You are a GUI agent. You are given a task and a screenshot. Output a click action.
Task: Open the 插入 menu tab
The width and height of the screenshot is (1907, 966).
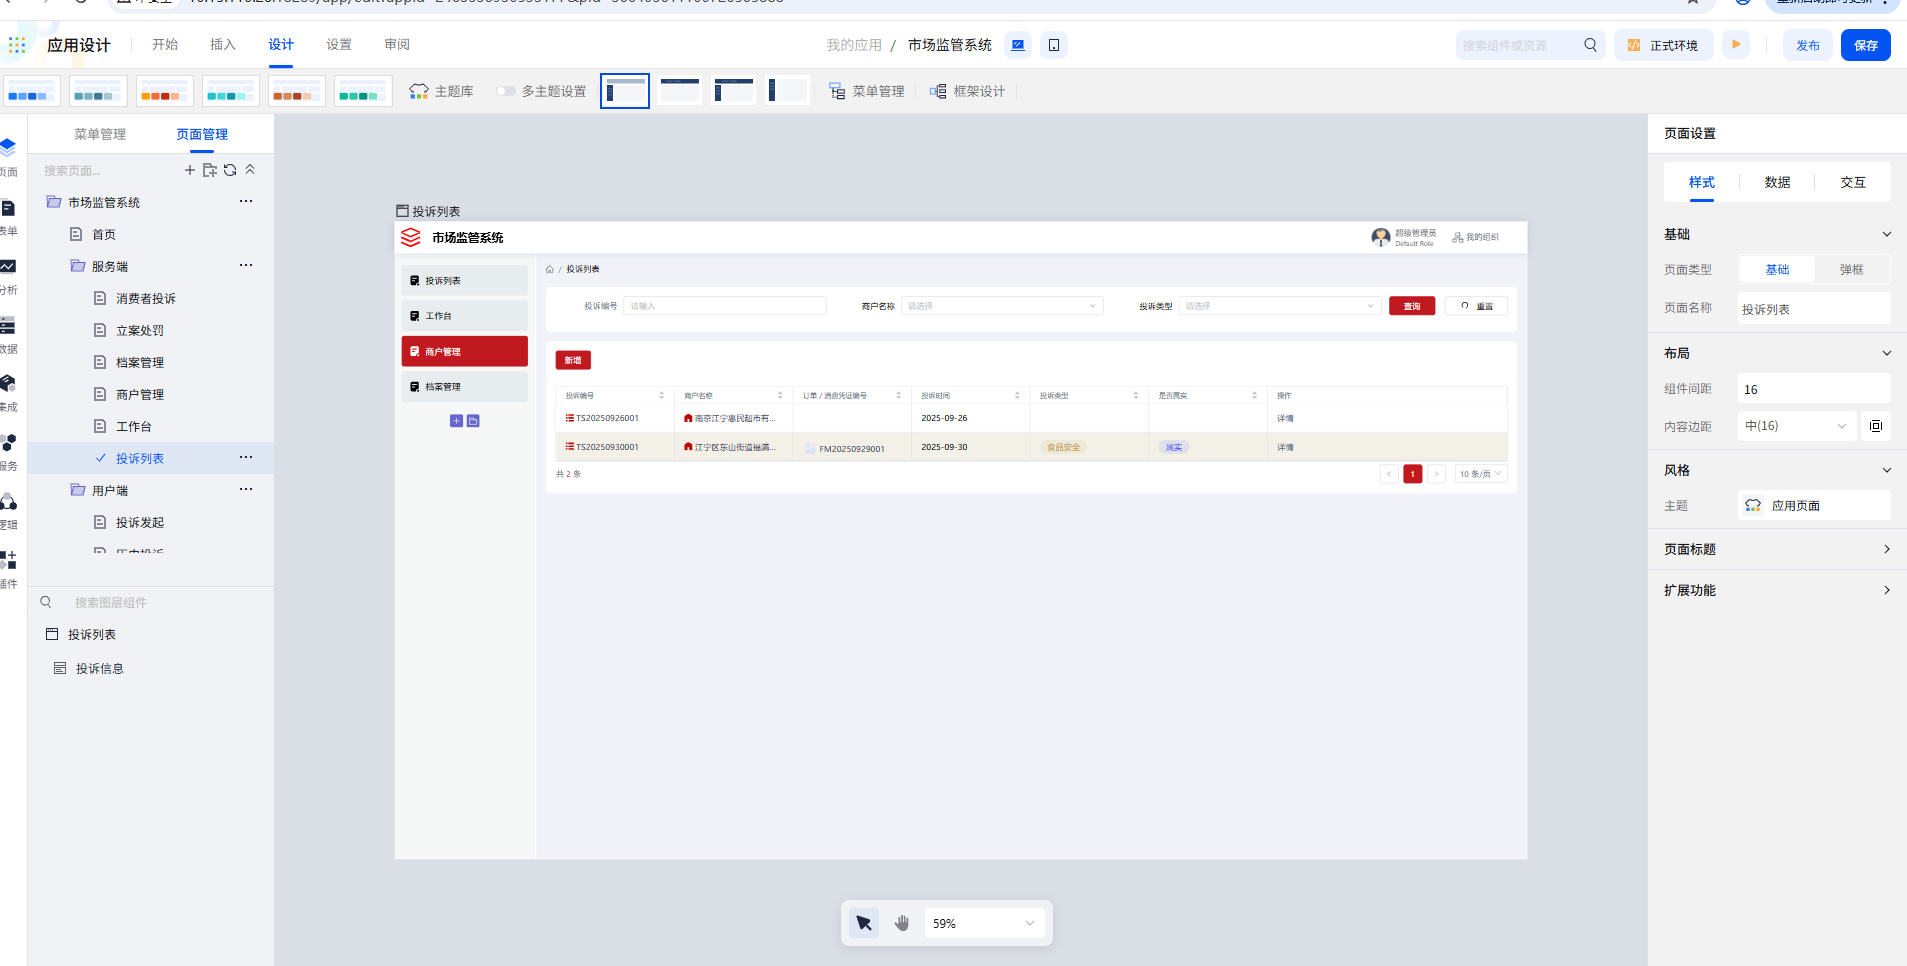[x=223, y=45]
